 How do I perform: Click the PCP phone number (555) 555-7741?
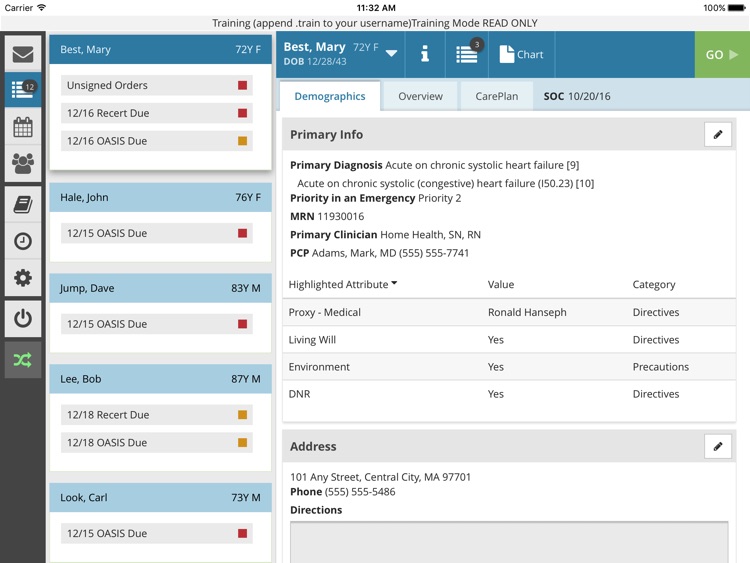pos(434,253)
